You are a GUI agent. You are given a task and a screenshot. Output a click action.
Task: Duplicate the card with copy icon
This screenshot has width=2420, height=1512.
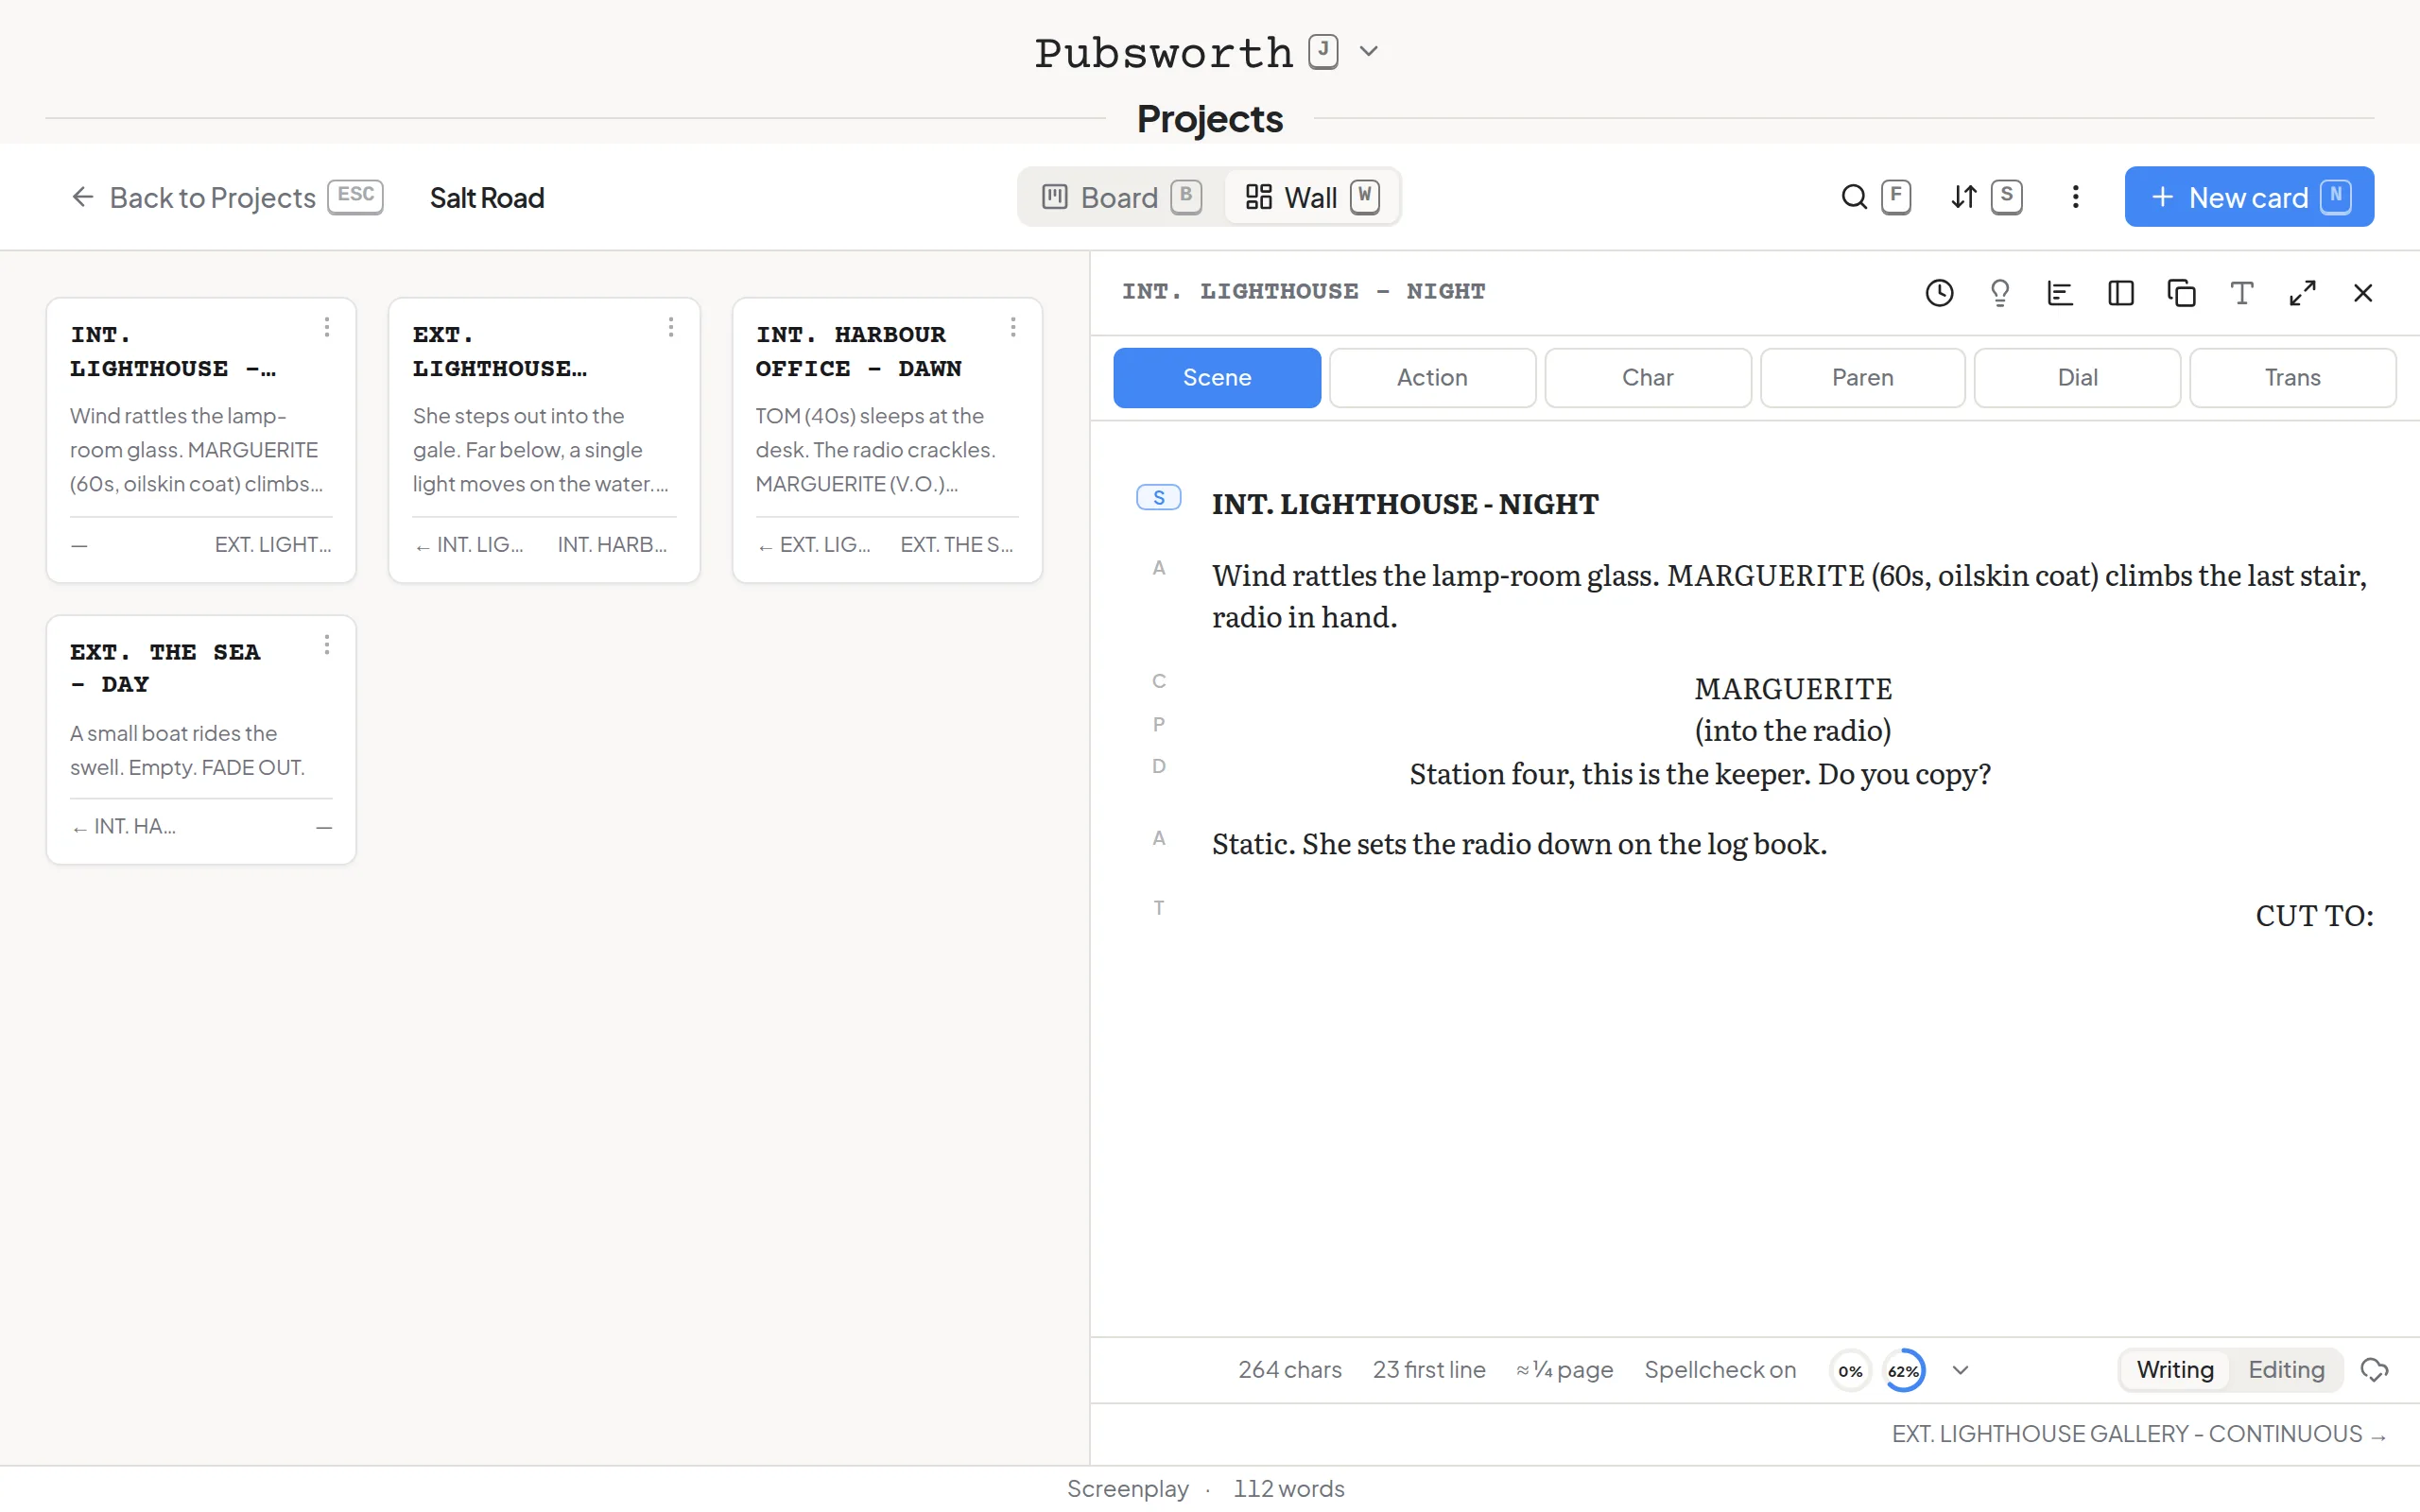[2181, 293]
